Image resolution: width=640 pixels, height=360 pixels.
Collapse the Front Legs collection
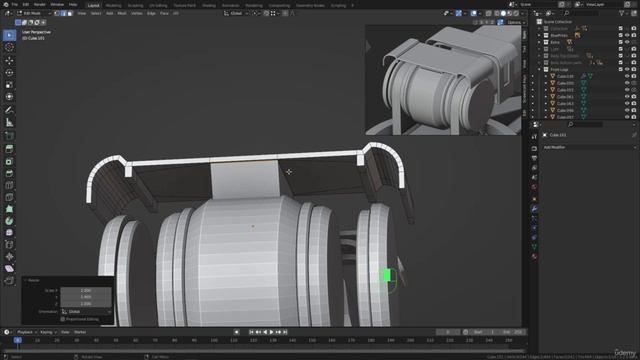(539, 69)
